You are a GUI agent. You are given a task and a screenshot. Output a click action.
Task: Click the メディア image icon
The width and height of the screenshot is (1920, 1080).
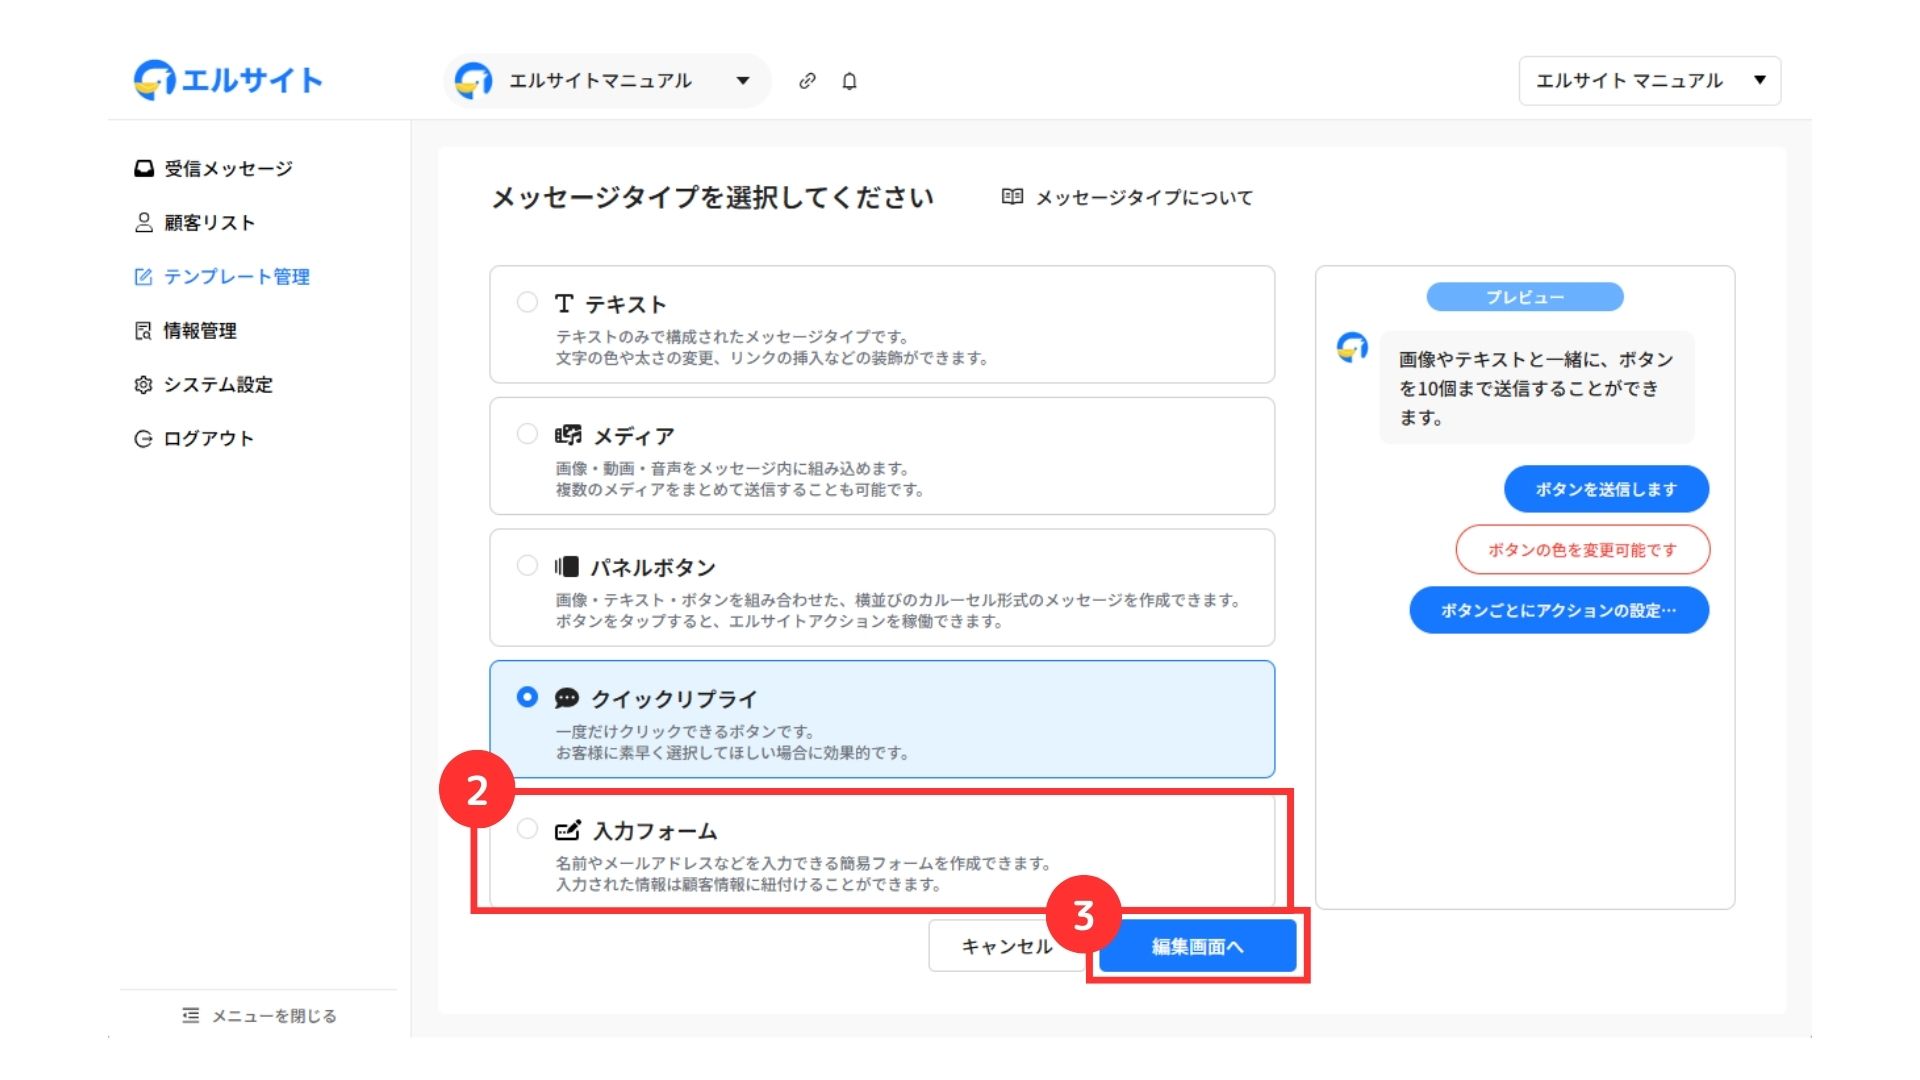568,435
